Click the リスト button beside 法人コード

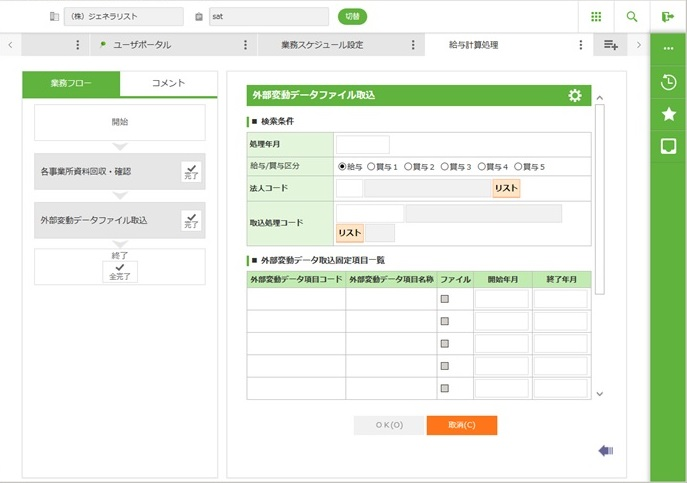pyautogui.click(x=506, y=188)
